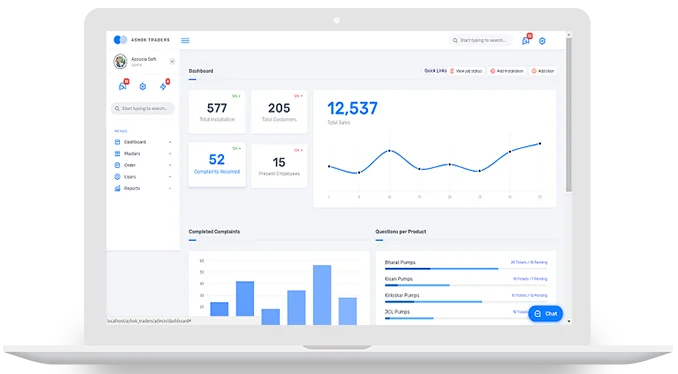
Task: Open the Order menu item
Action: [143, 165]
